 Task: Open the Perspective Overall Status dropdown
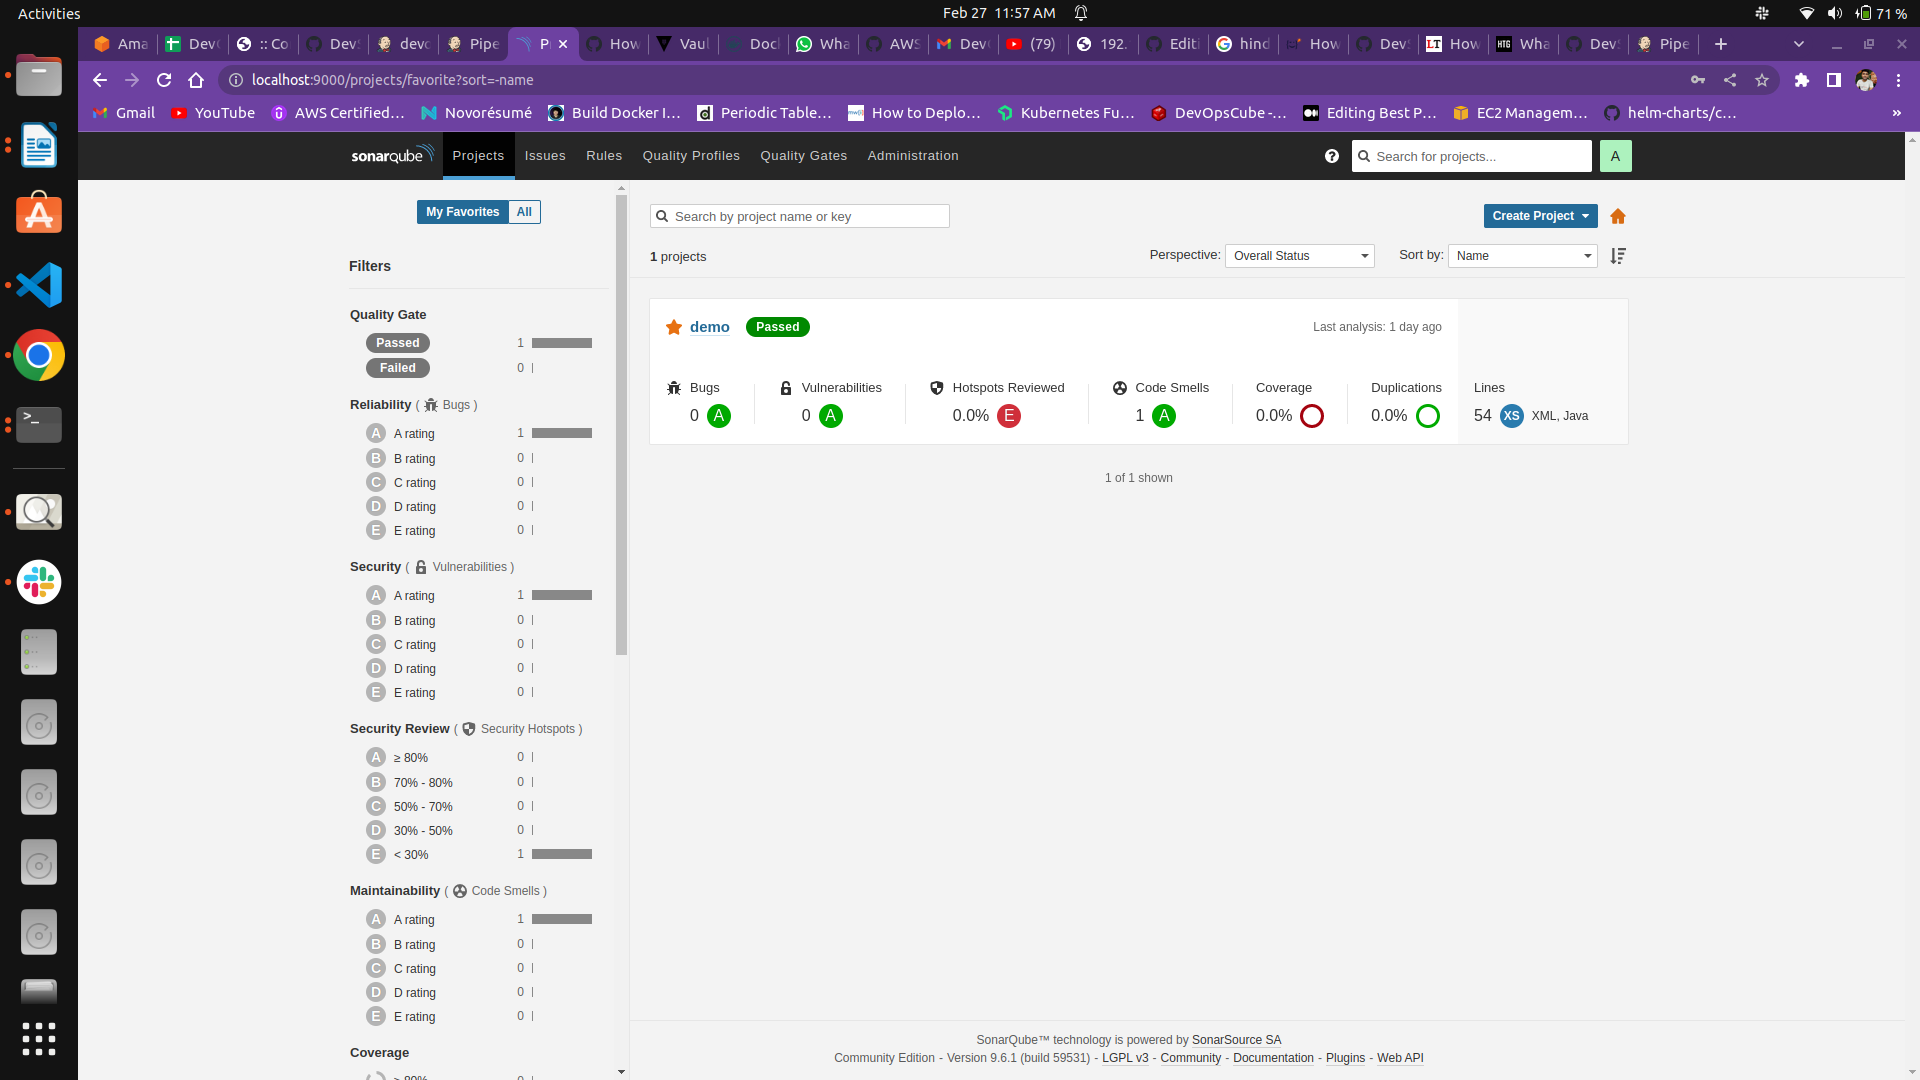(x=1300, y=256)
